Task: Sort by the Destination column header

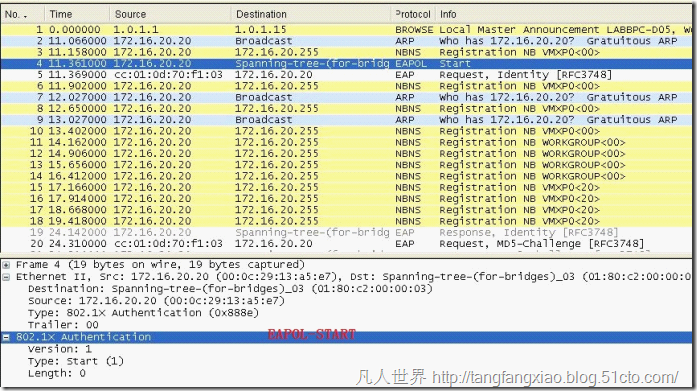Action: pyautogui.click(x=311, y=14)
